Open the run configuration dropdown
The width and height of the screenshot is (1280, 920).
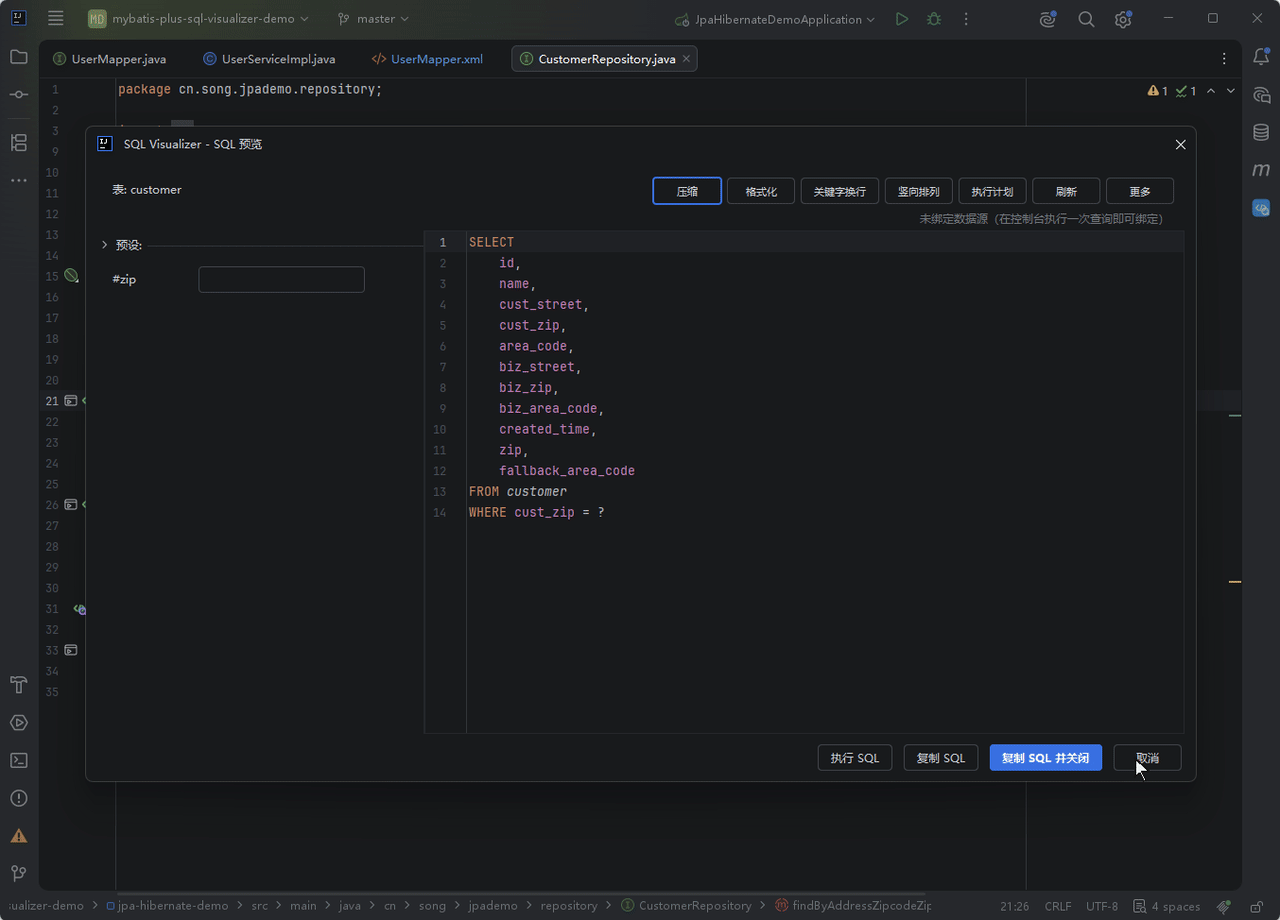pyautogui.click(x=775, y=19)
